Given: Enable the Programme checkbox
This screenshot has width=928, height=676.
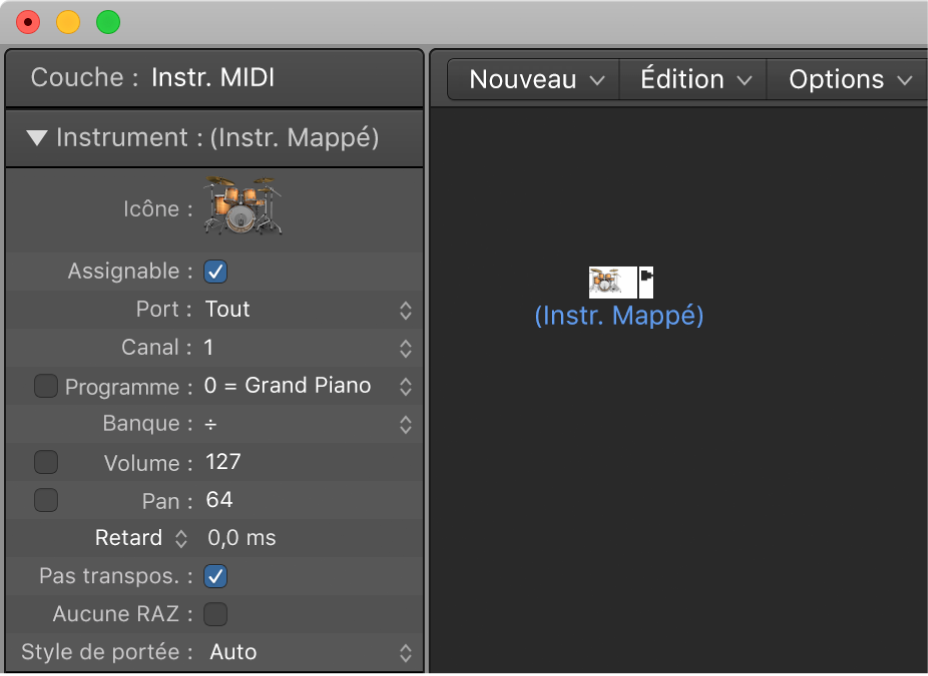Looking at the screenshot, I should [x=46, y=386].
